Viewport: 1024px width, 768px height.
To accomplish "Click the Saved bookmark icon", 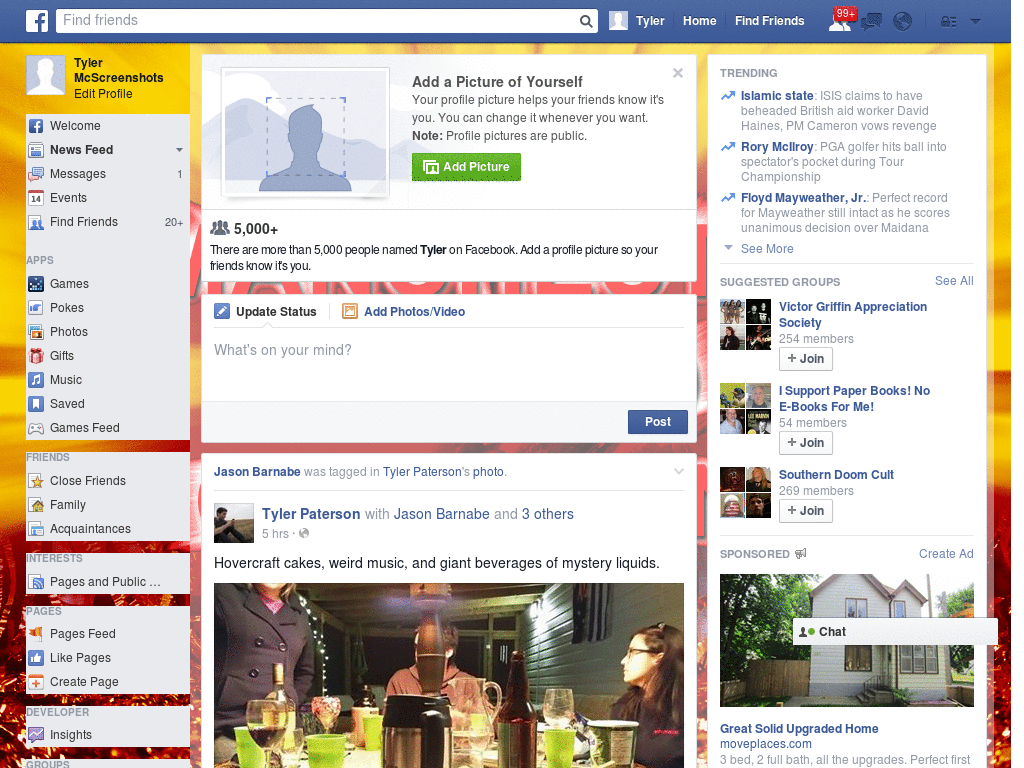I will coord(36,404).
